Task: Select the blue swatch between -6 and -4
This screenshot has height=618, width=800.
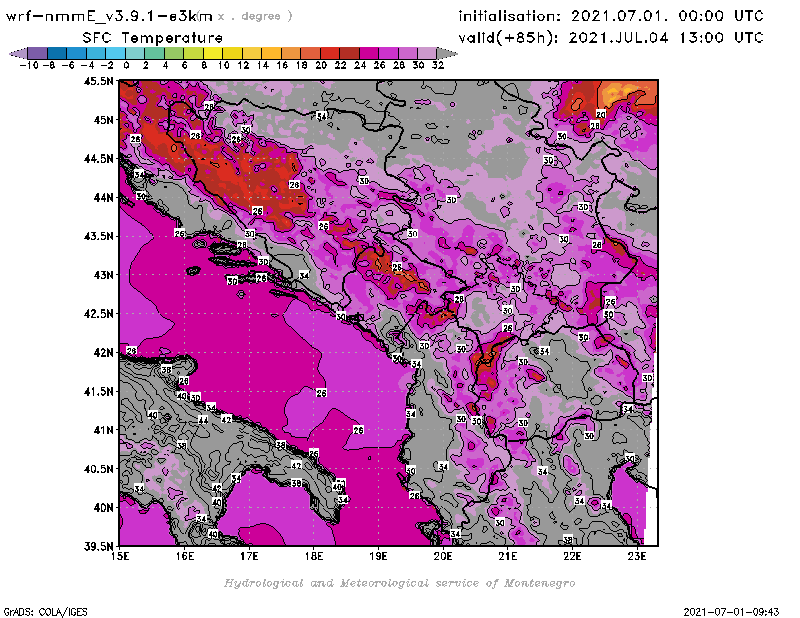Action: [77, 54]
